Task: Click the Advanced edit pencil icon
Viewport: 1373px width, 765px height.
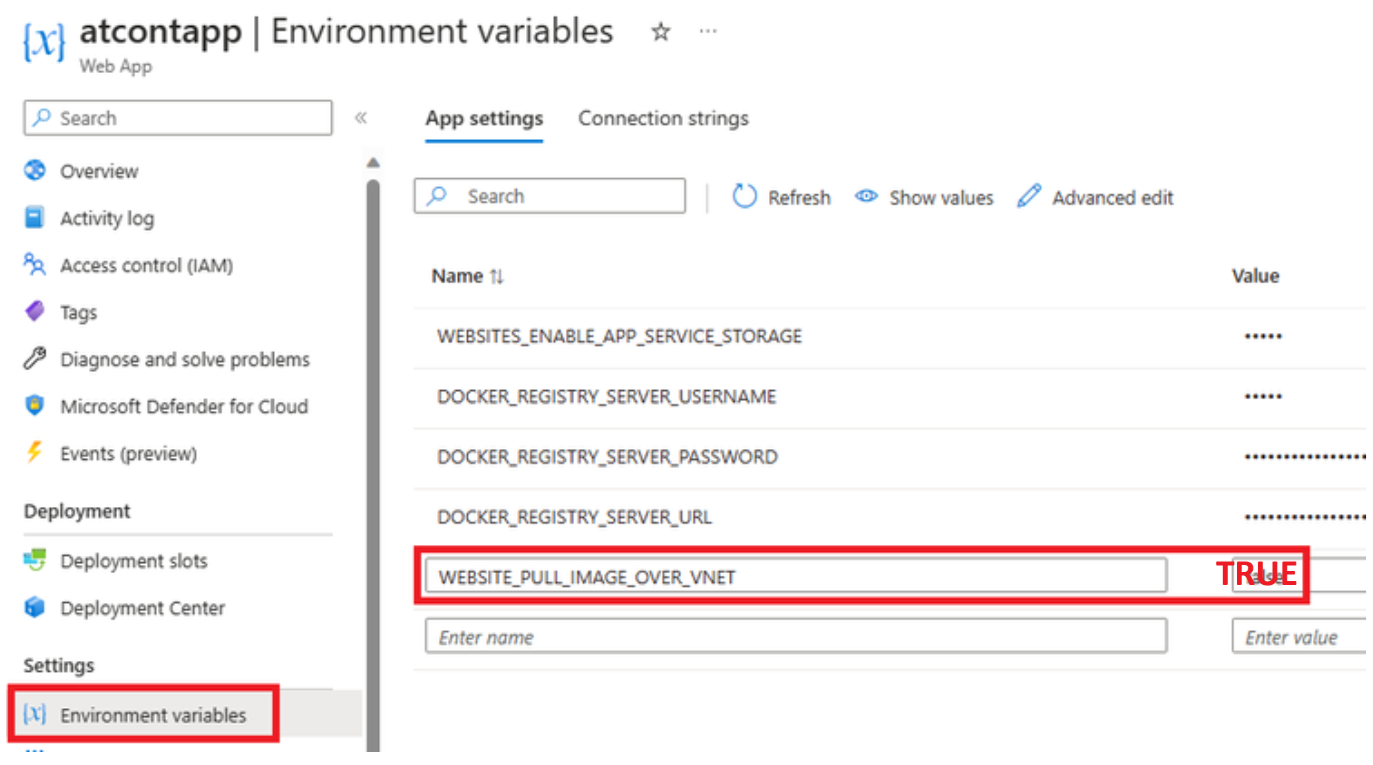Action: [1029, 197]
